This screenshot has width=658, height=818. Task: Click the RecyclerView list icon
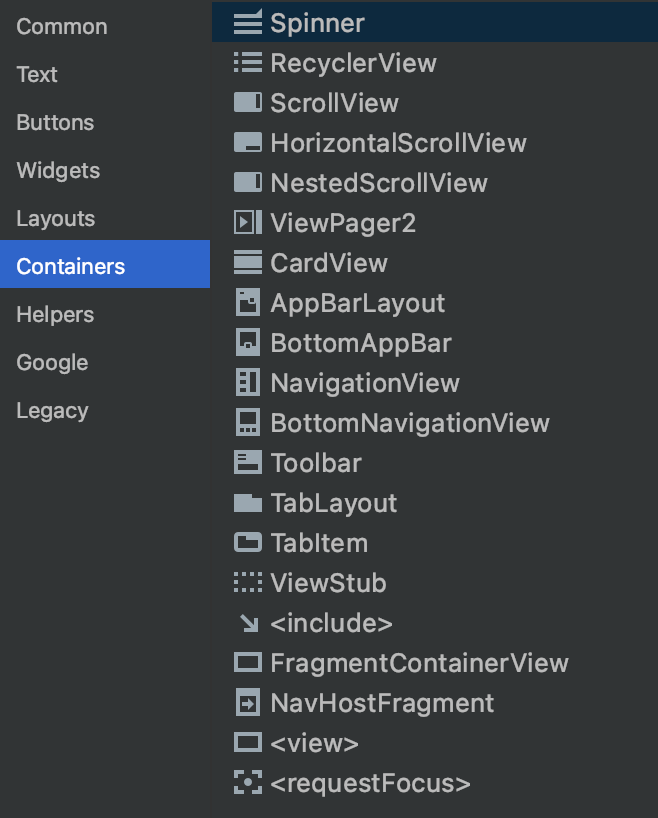(248, 63)
